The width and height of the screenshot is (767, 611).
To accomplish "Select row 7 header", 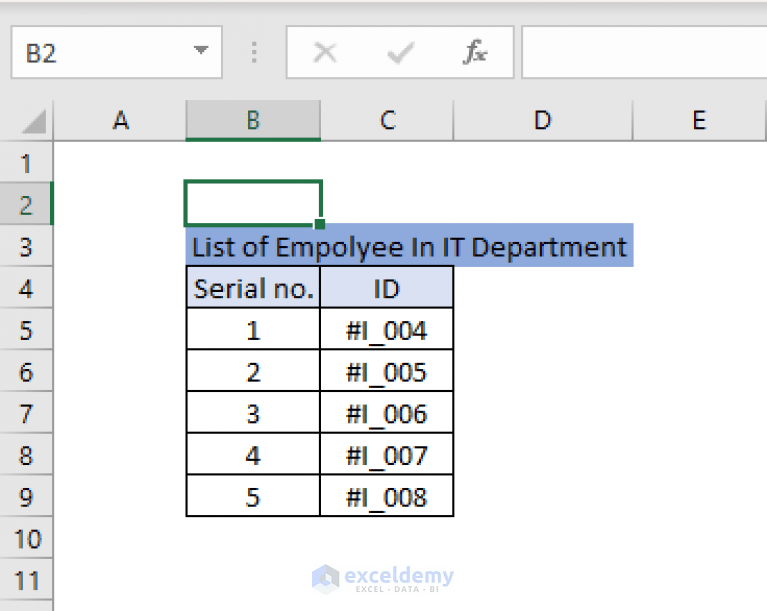I will click(26, 412).
